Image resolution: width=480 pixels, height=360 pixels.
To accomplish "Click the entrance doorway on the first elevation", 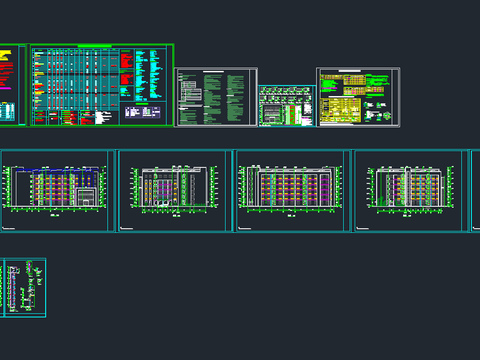I will (x=86, y=197).
